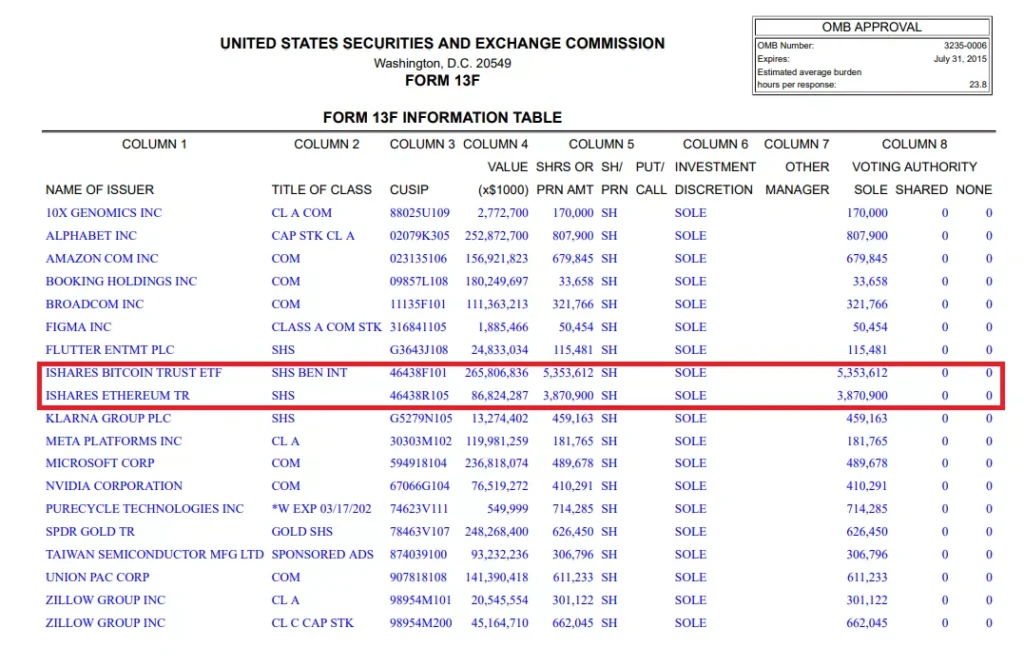Screen dimensions: 1024x667
Task: Select META PLATFORMS INC issuer name
Action: 114,441
